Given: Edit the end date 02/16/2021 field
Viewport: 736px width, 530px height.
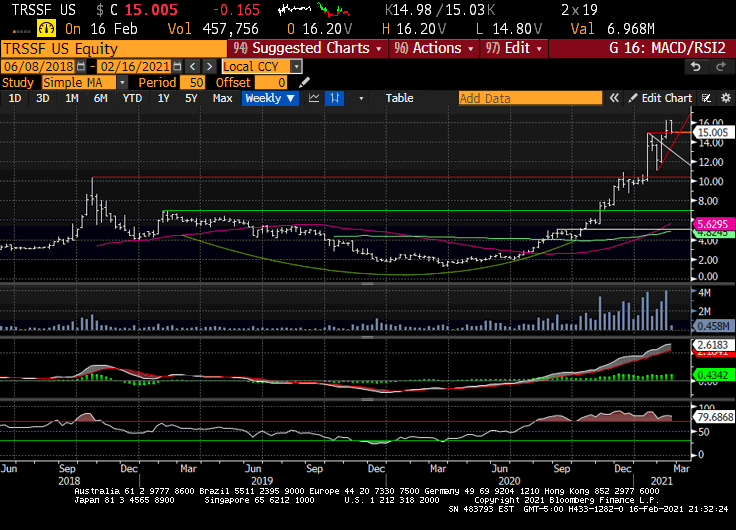Looking at the screenshot, I should (135, 66).
